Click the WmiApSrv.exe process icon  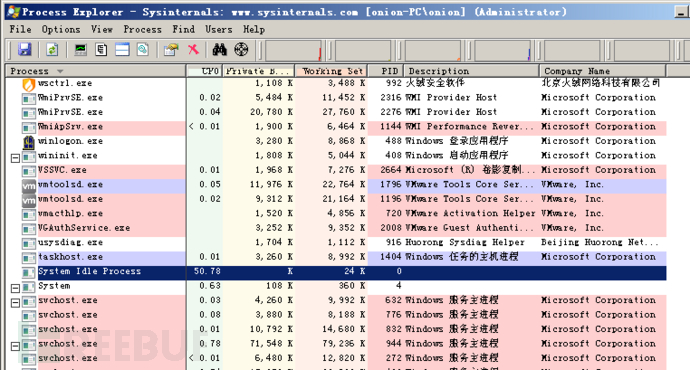click(x=29, y=128)
